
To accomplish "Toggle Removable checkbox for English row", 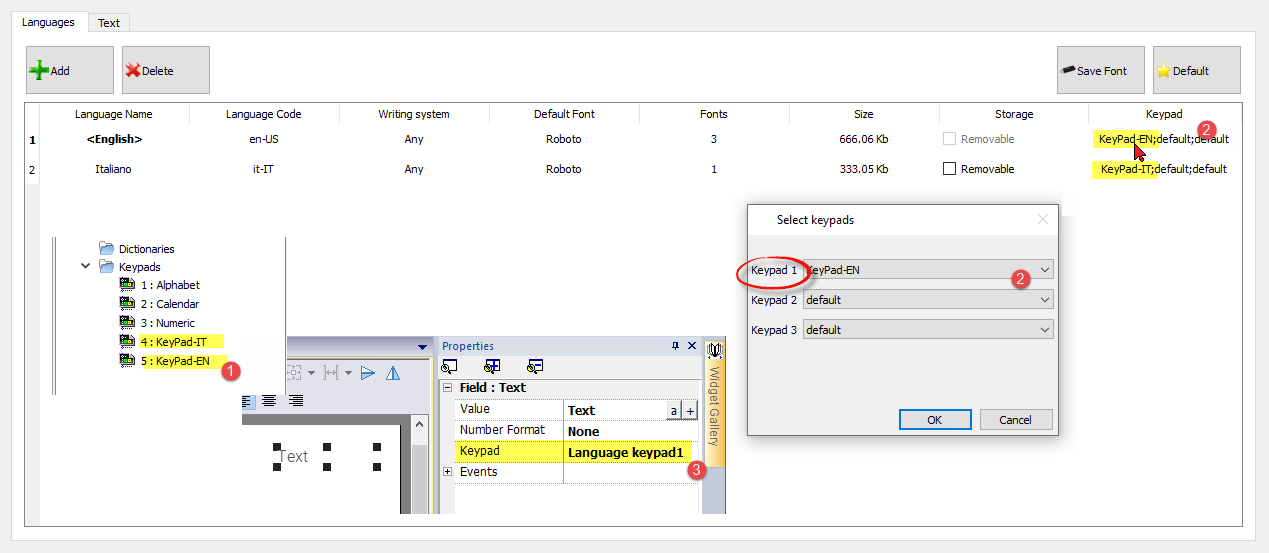I will (950, 139).
